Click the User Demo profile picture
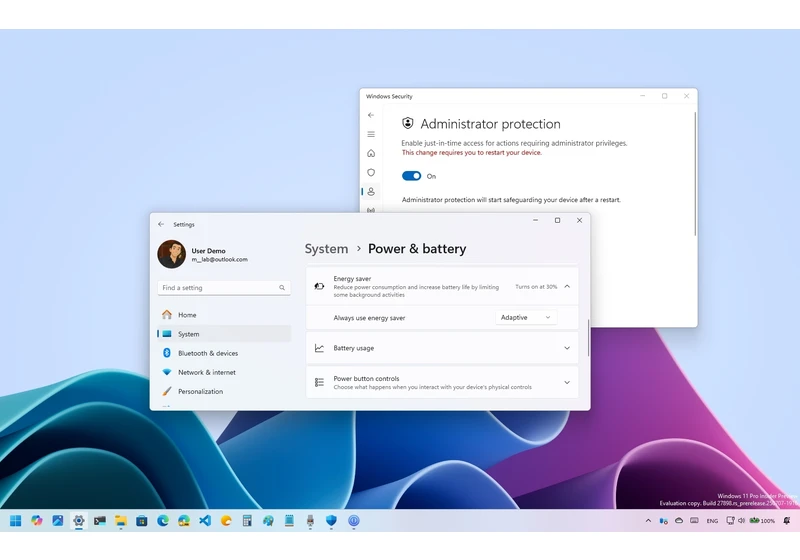This screenshot has width=800, height=560. [x=171, y=254]
